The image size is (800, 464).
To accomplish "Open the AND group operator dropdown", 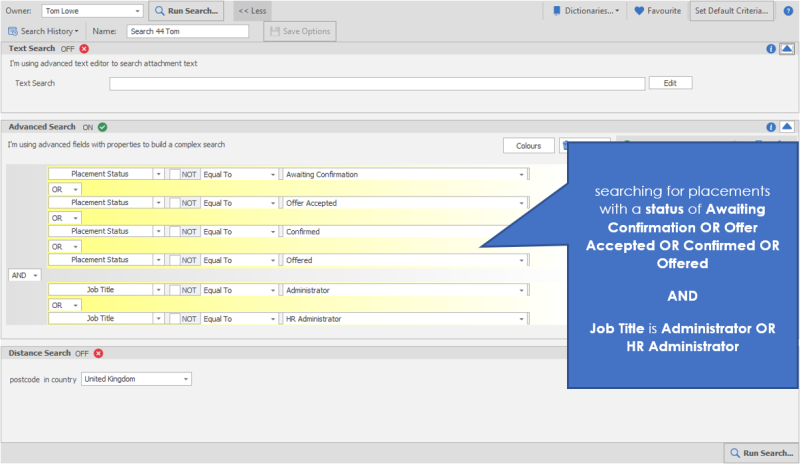I will point(24,275).
